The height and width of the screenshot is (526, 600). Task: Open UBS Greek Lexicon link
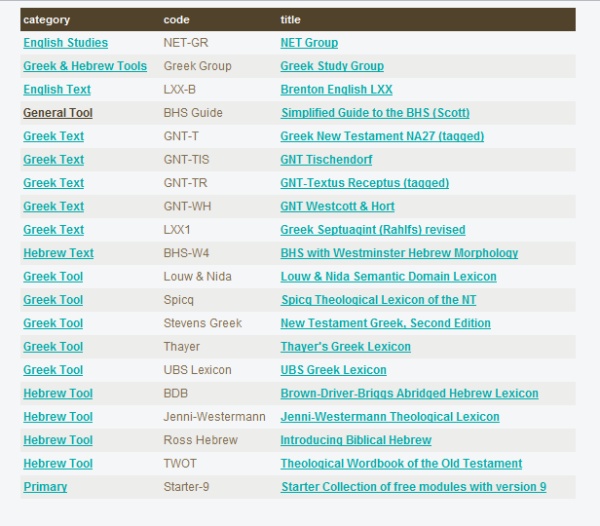[x=334, y=370]
